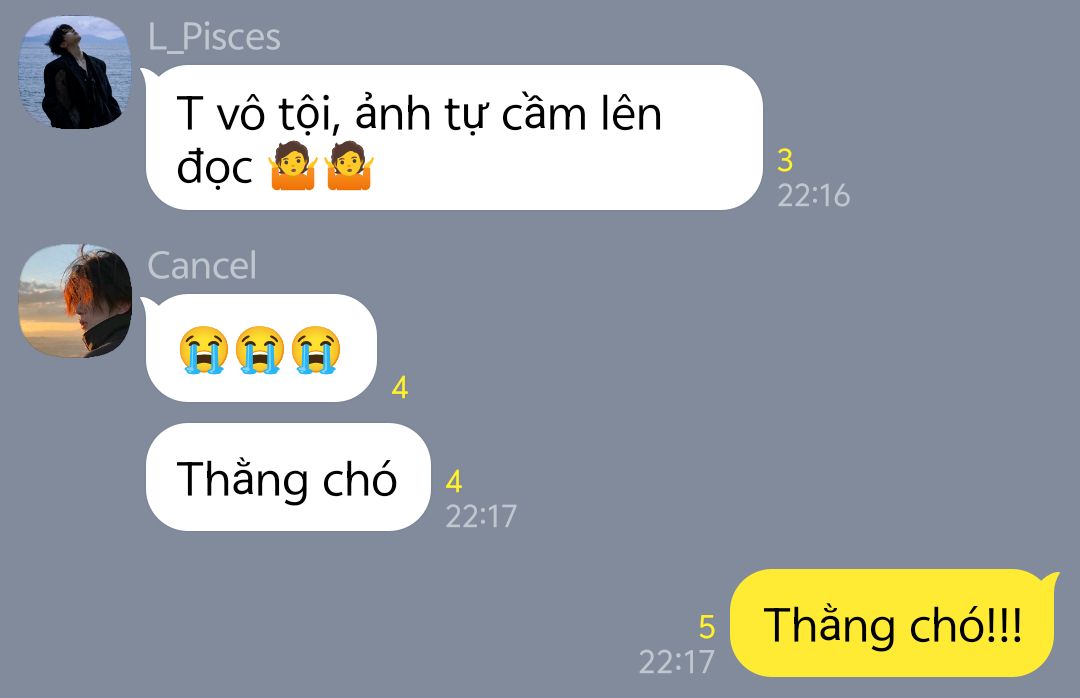Click 22:17 timestamp beside yellow bubble
The image size is (1080, 698).
[x=676, y=662]
